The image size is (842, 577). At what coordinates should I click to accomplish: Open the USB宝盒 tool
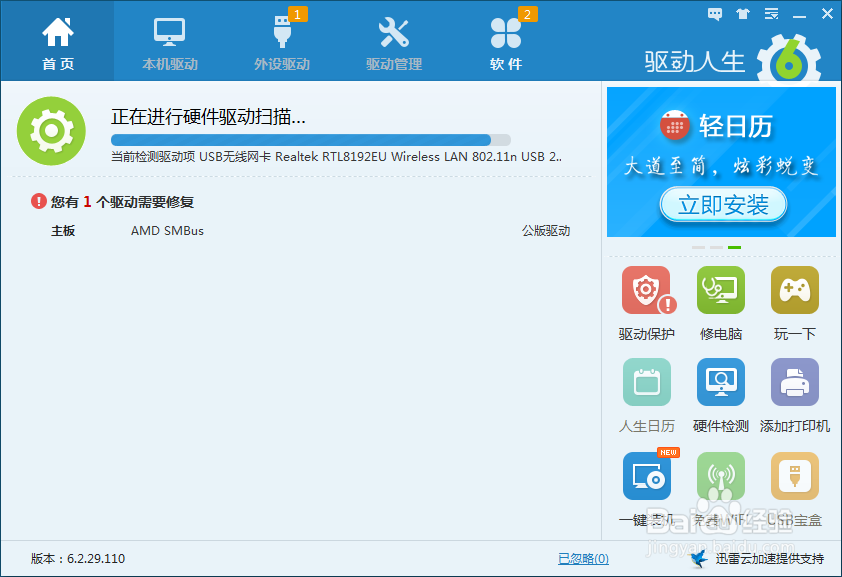pyautogui.click(x=795, y=490)
